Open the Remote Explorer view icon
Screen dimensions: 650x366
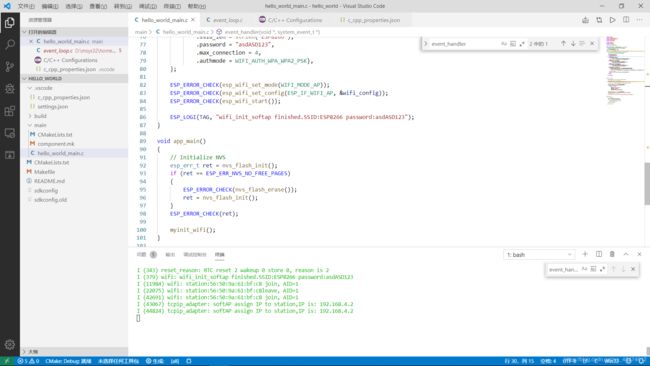click(10, 133)
